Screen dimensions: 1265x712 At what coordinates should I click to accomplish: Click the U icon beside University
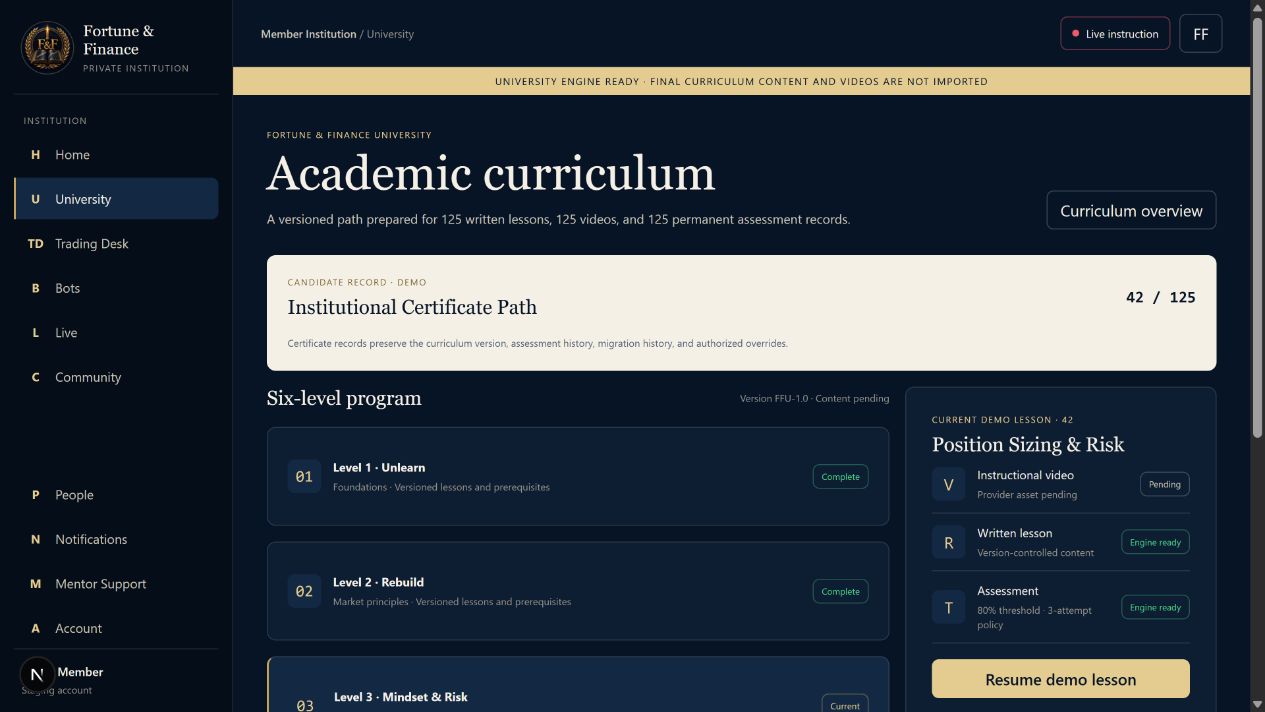(36, 199)
